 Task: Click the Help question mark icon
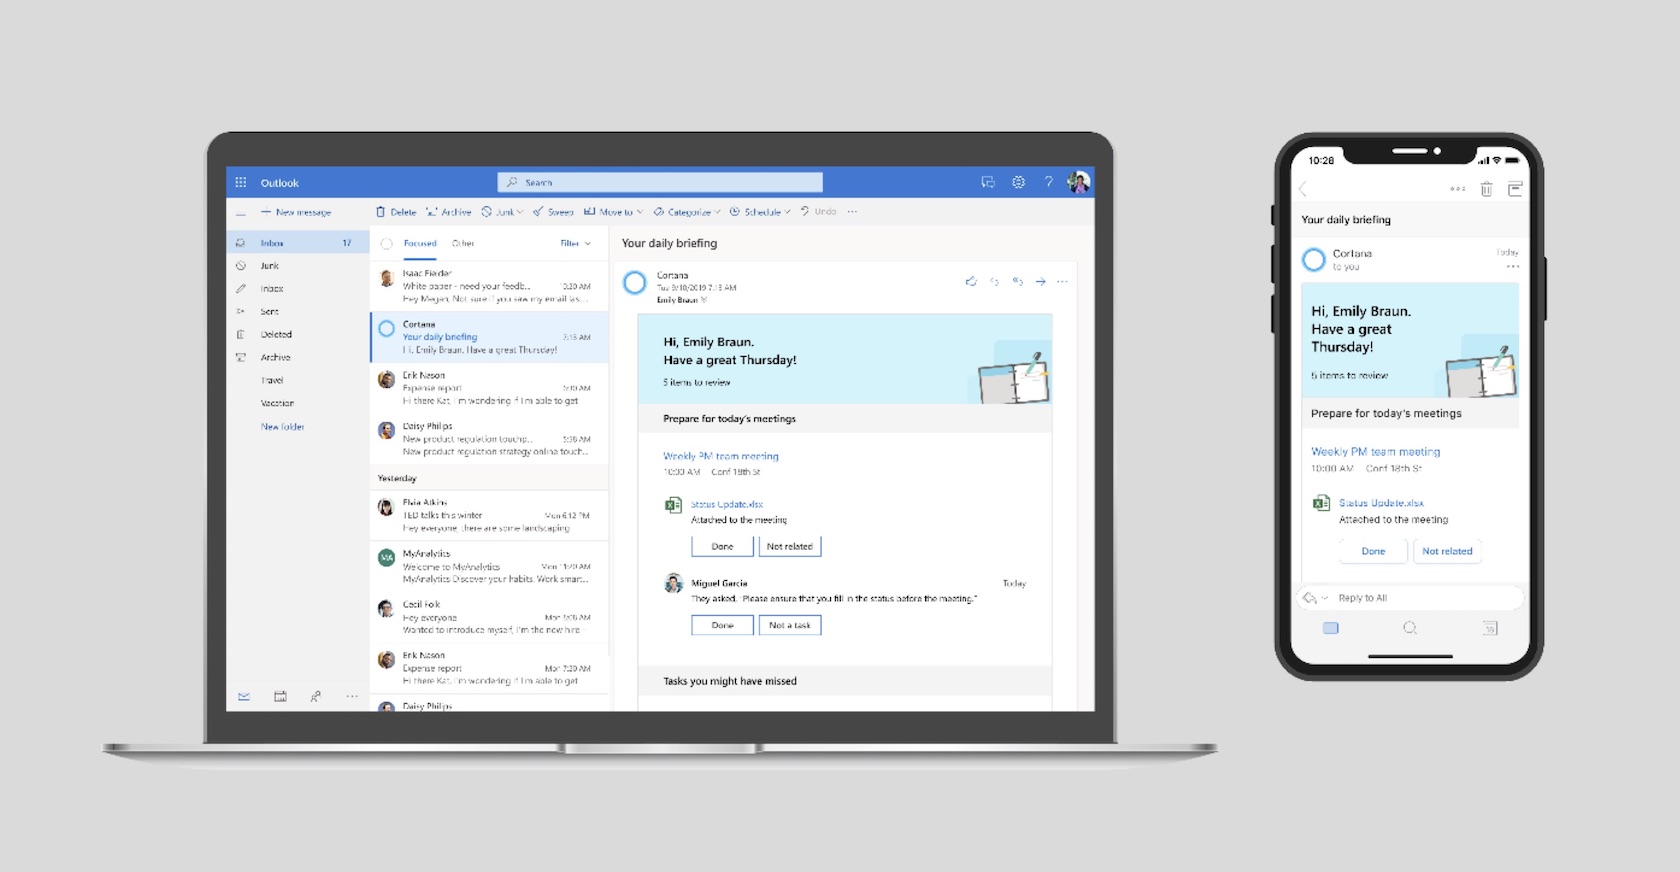pos(1048,182)
